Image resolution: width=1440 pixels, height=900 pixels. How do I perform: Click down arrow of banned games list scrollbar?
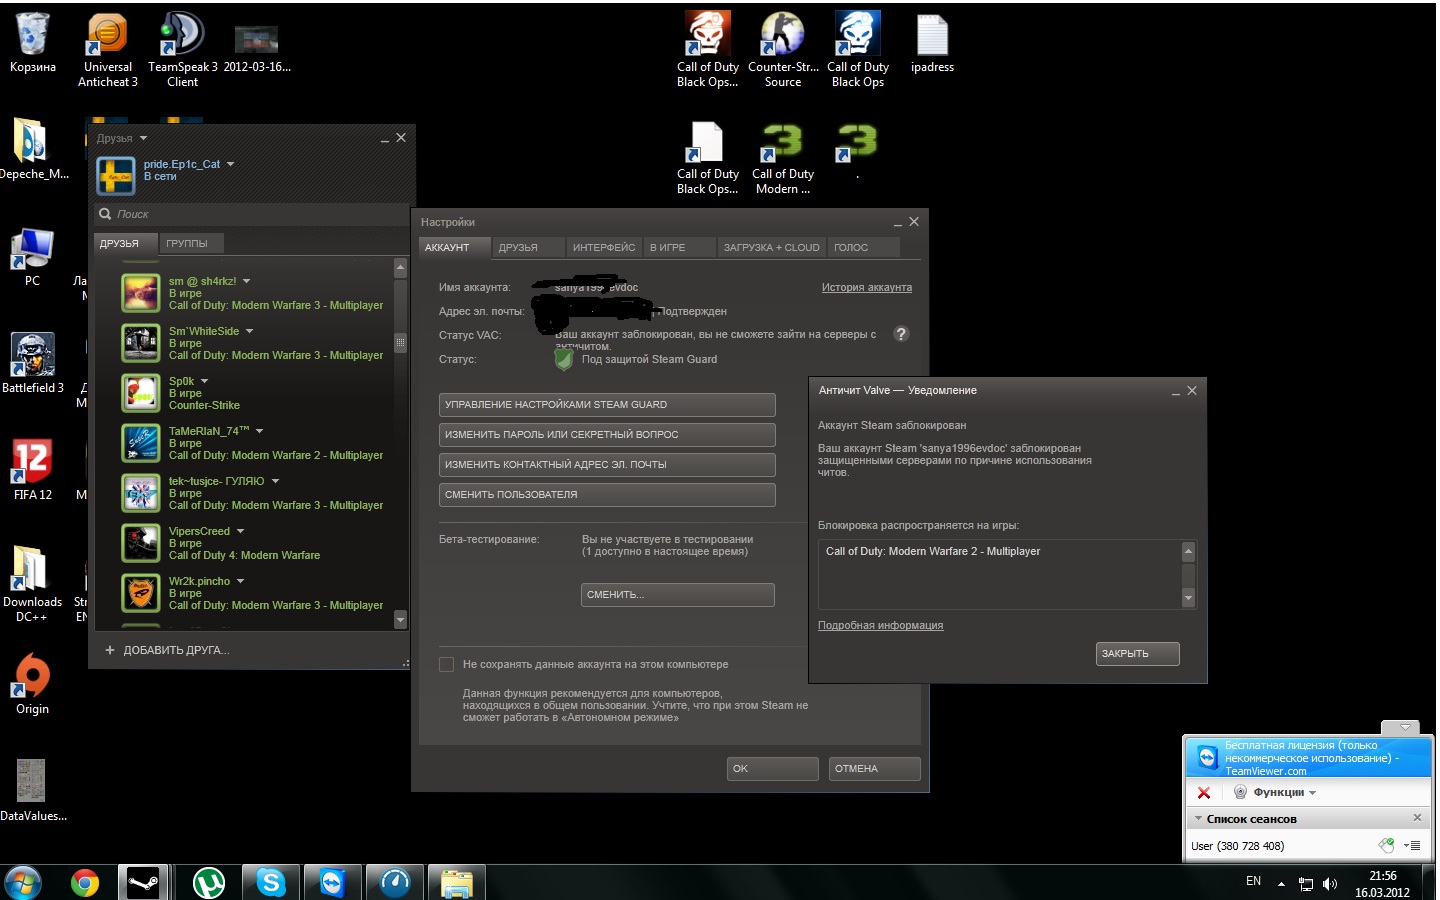1188,598
